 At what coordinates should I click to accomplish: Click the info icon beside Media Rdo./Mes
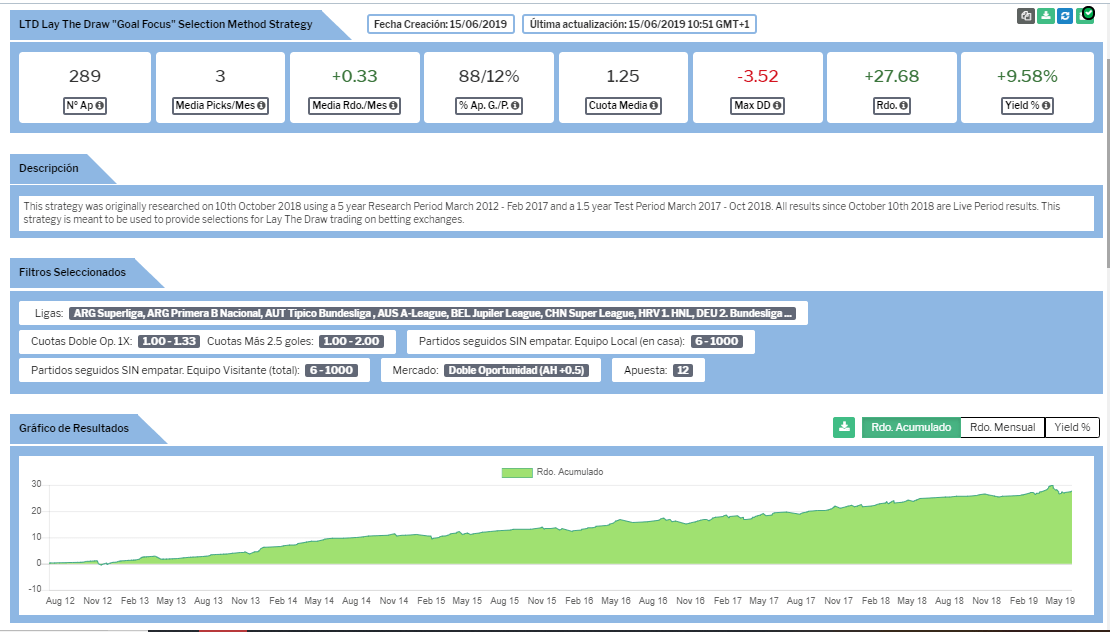393,105
